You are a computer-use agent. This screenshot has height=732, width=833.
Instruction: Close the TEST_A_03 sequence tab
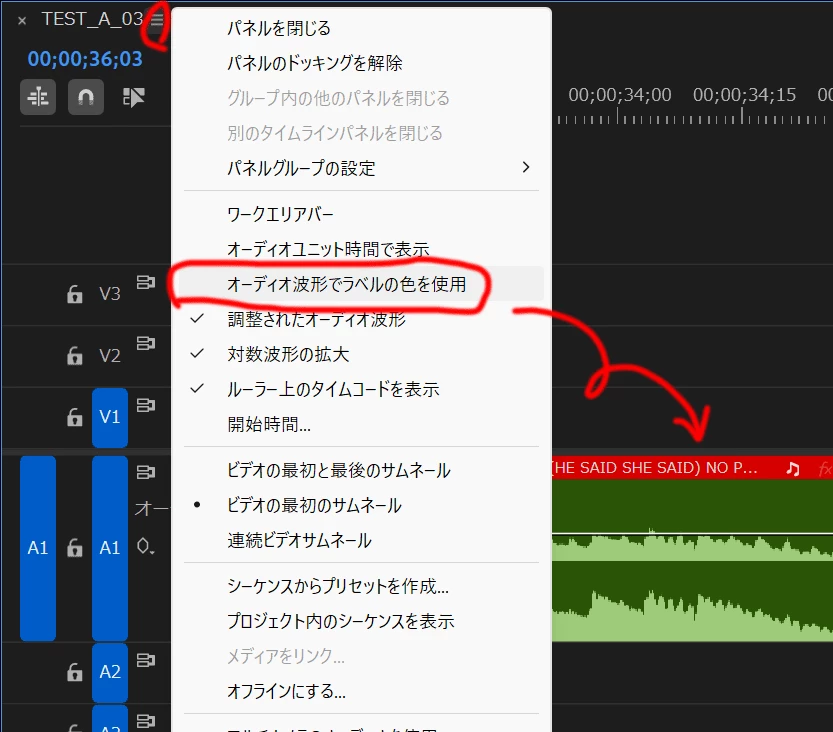point(22,21)
